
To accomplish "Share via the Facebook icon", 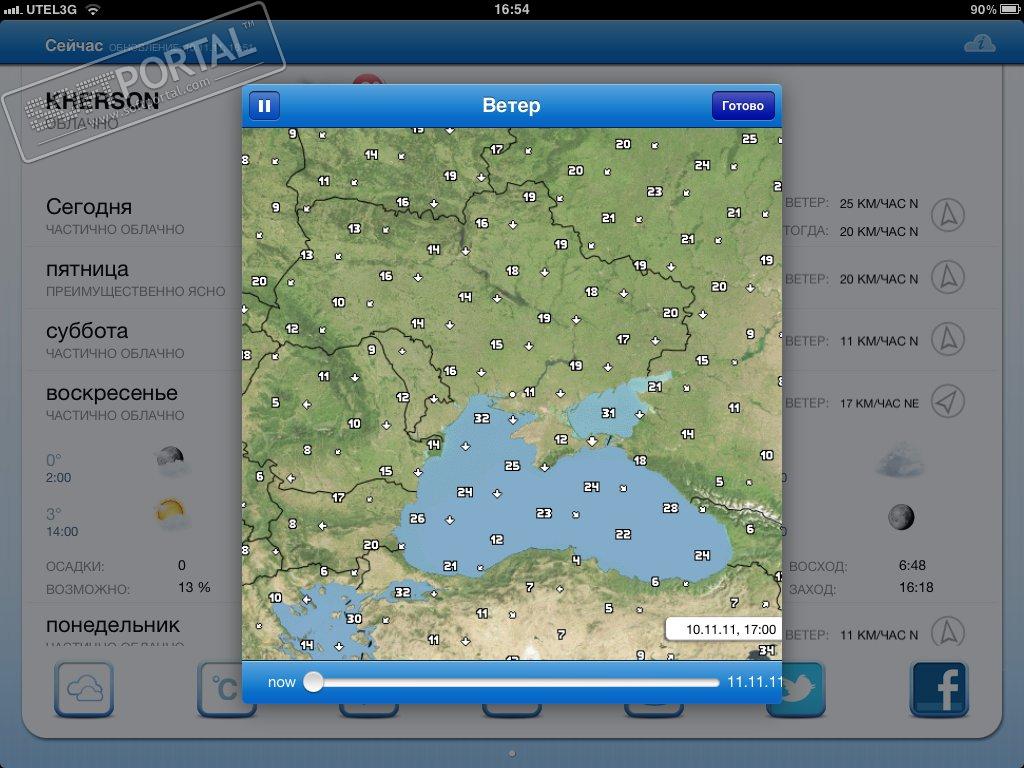I will pyautogui.click(x=939, y=690).
